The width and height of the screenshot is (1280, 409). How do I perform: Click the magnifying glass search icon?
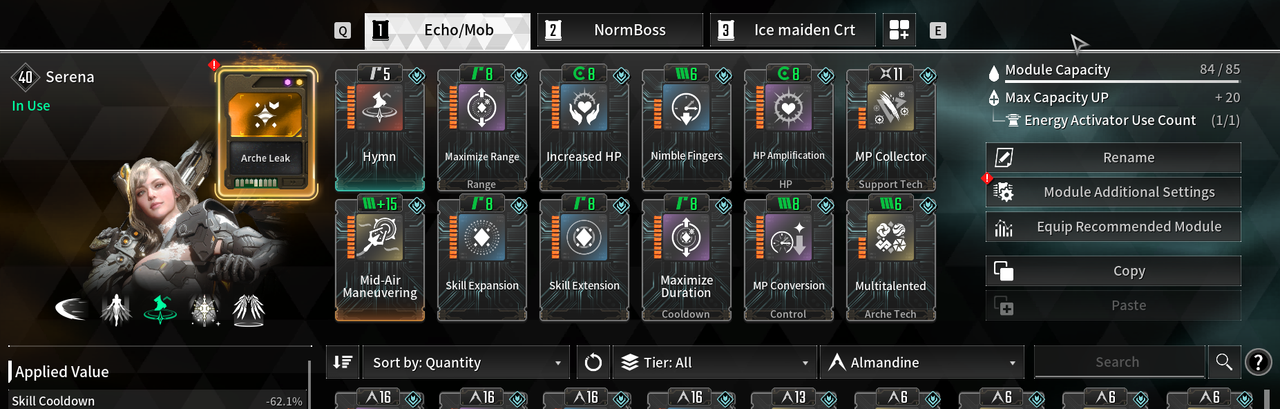click(x=1223, y=362)
